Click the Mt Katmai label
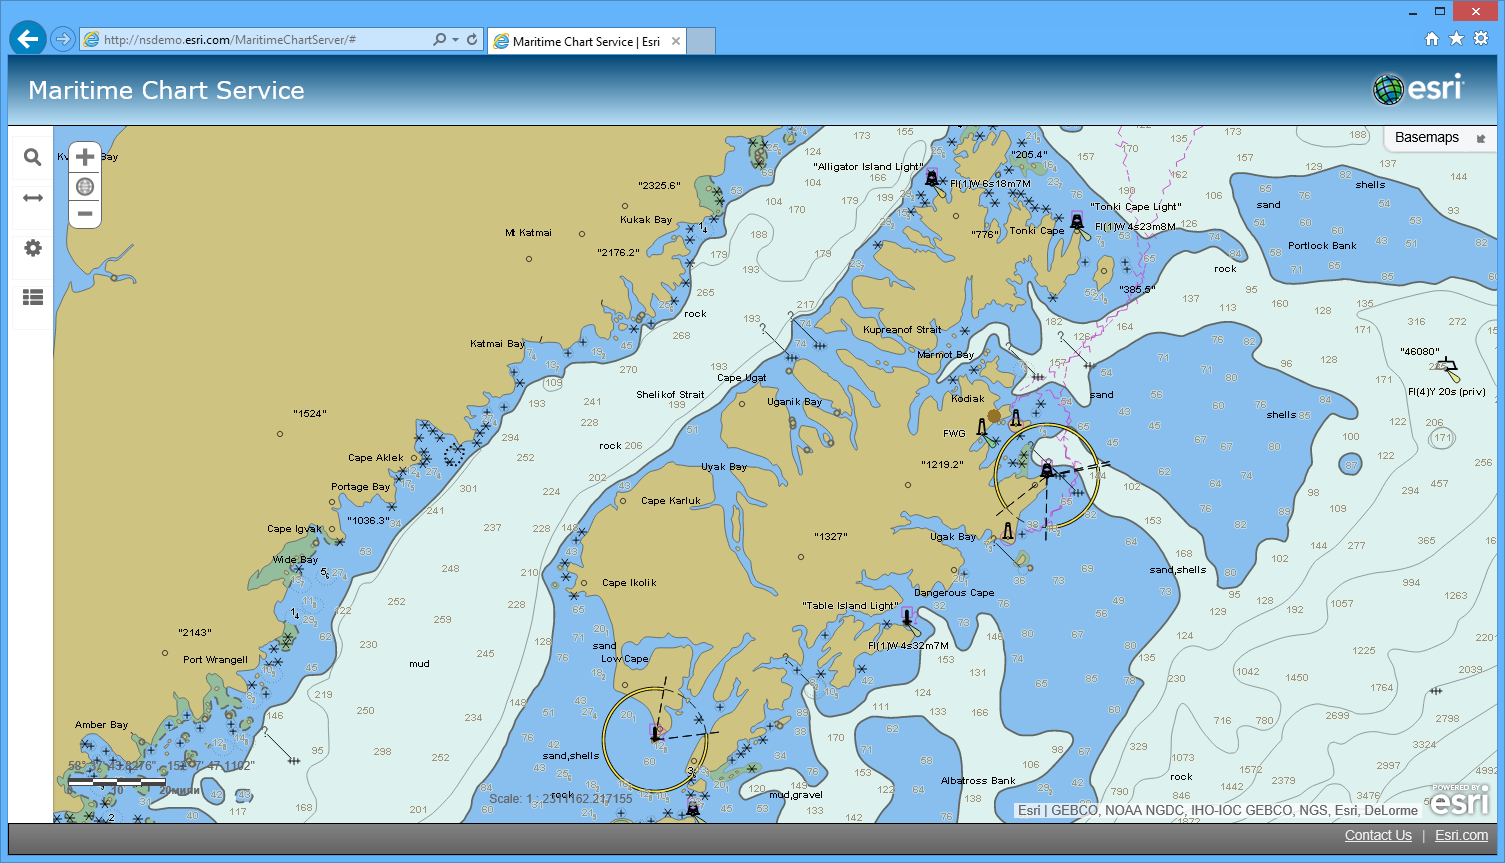Viewport: 1505px width, 863px height. [528, 233]
